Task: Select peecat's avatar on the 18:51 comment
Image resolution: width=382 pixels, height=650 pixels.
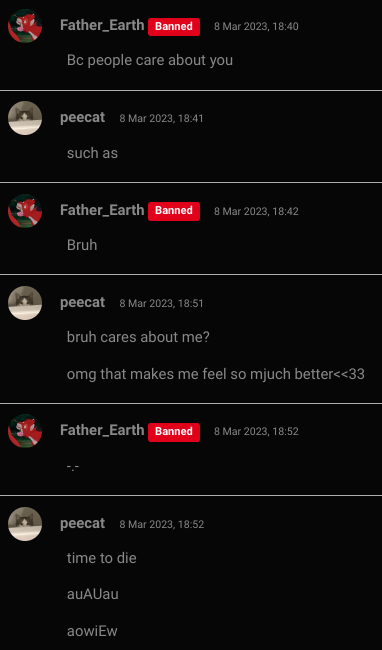Action: click(x=25, y=303)
